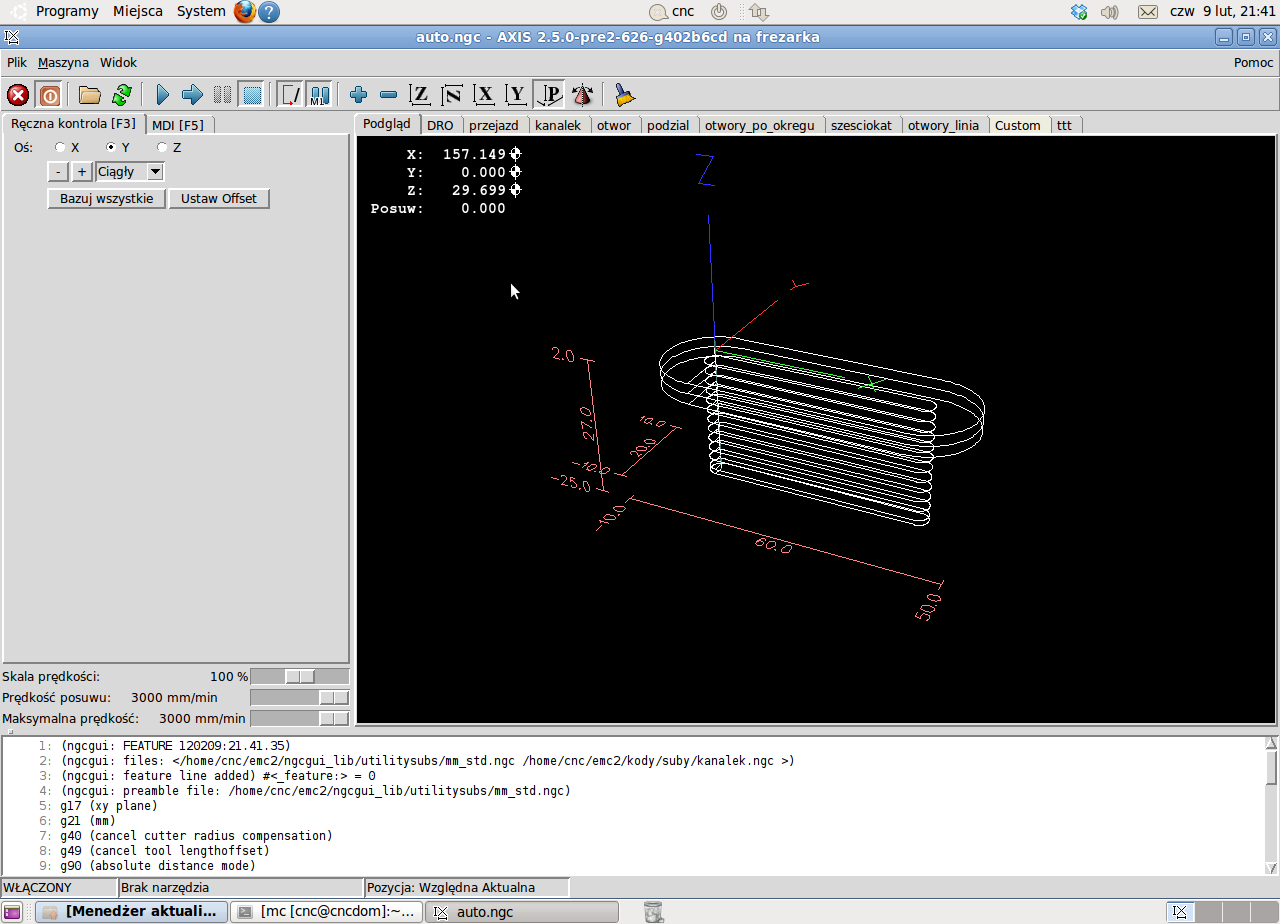Open the przejazd tab
This screenshot has height=924, width=1280.
click(x=494, y=126)
